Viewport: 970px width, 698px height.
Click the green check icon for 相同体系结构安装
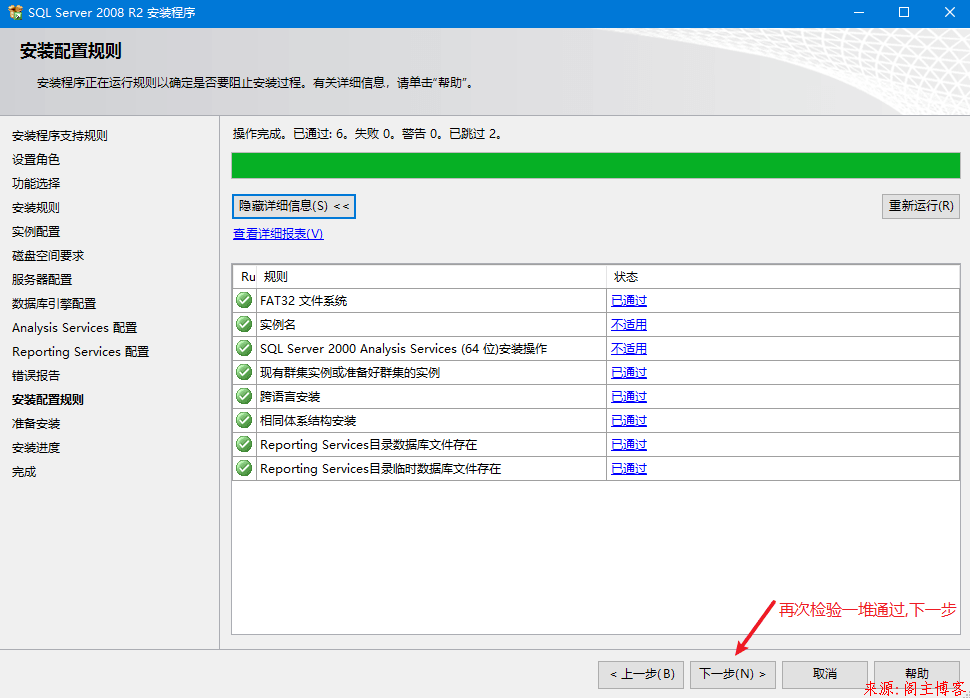coord(244,421)
